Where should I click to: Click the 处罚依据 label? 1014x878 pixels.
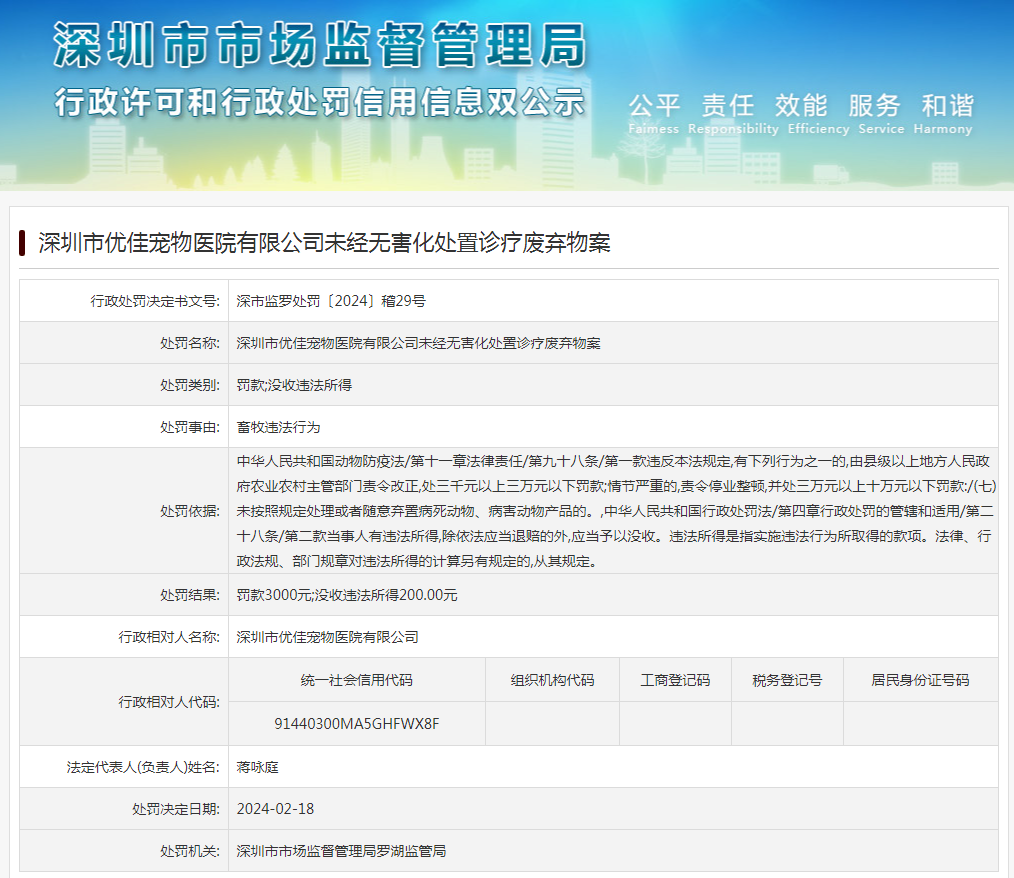190,511
